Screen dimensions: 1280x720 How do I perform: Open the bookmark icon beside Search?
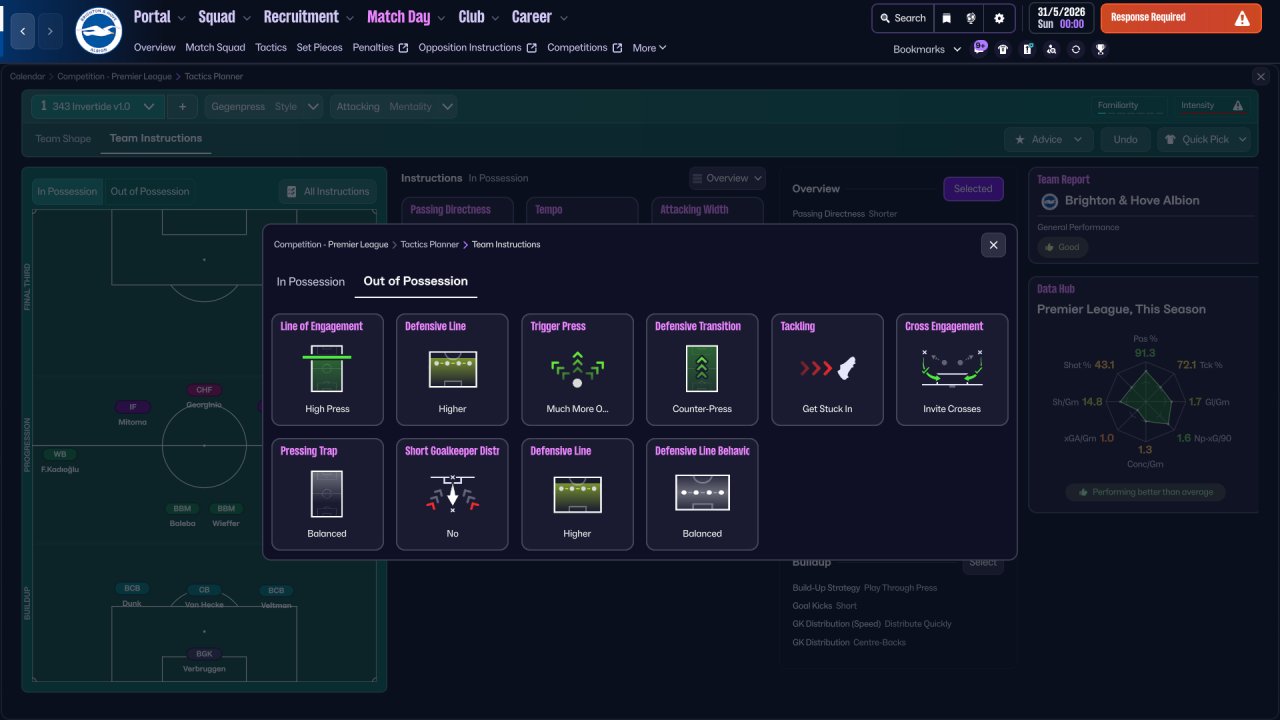click(x=946, y=18)
